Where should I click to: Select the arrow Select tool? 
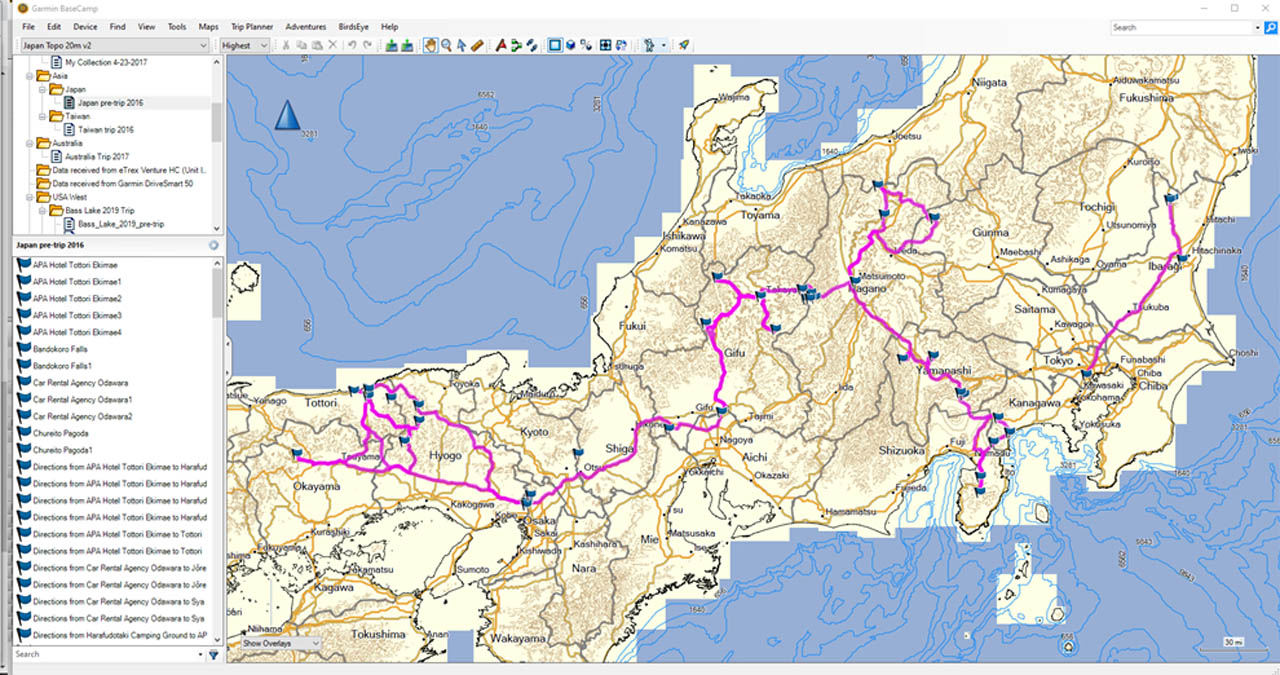(461, 45)
